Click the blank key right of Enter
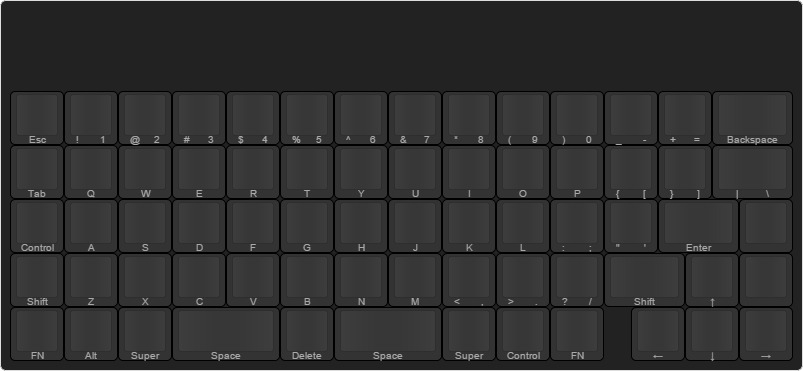The width and height of the screenshot is (803, 371). [766, 226]
